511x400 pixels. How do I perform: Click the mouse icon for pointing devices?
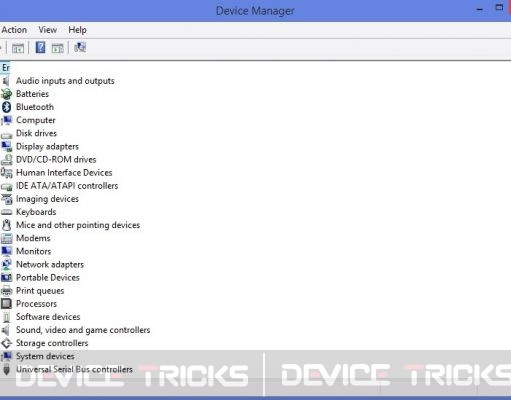point(6,225)
